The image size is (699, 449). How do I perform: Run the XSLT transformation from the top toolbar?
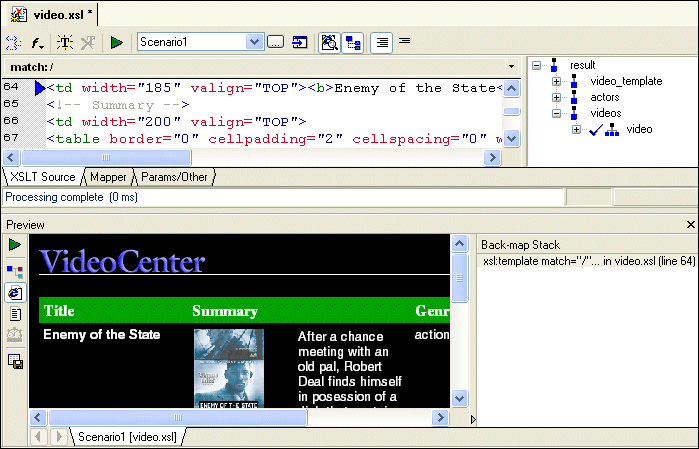117,42
